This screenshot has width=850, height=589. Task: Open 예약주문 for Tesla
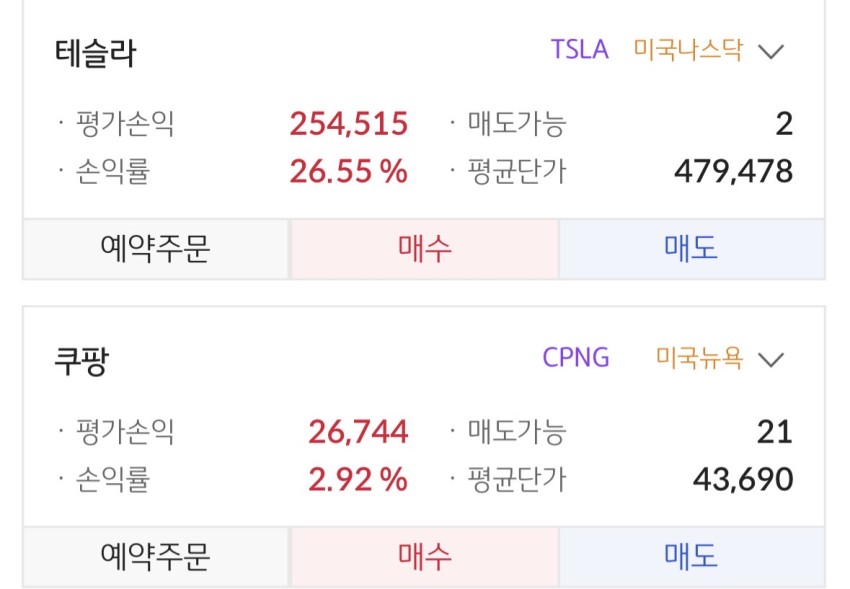coord(156,249)
